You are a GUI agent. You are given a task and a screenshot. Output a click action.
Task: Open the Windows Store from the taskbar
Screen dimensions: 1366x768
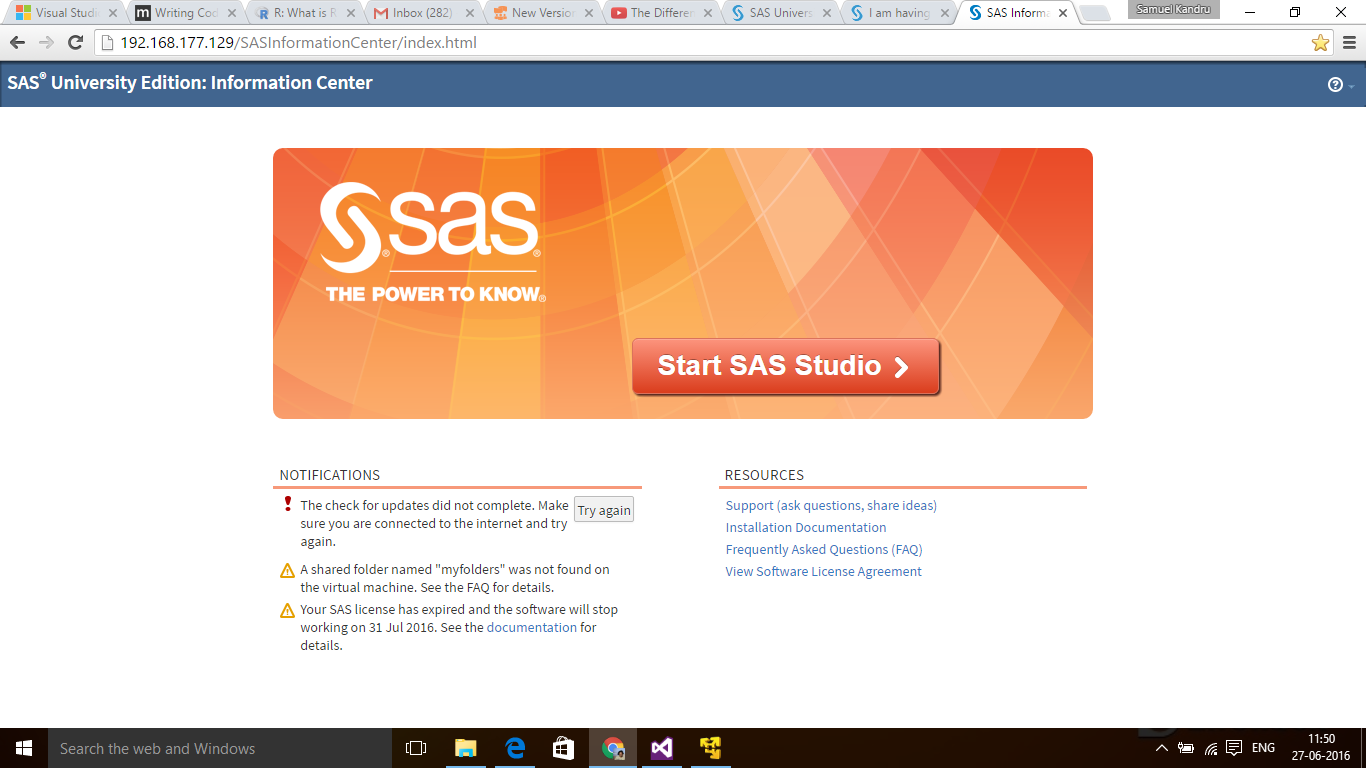coord(563,747)
